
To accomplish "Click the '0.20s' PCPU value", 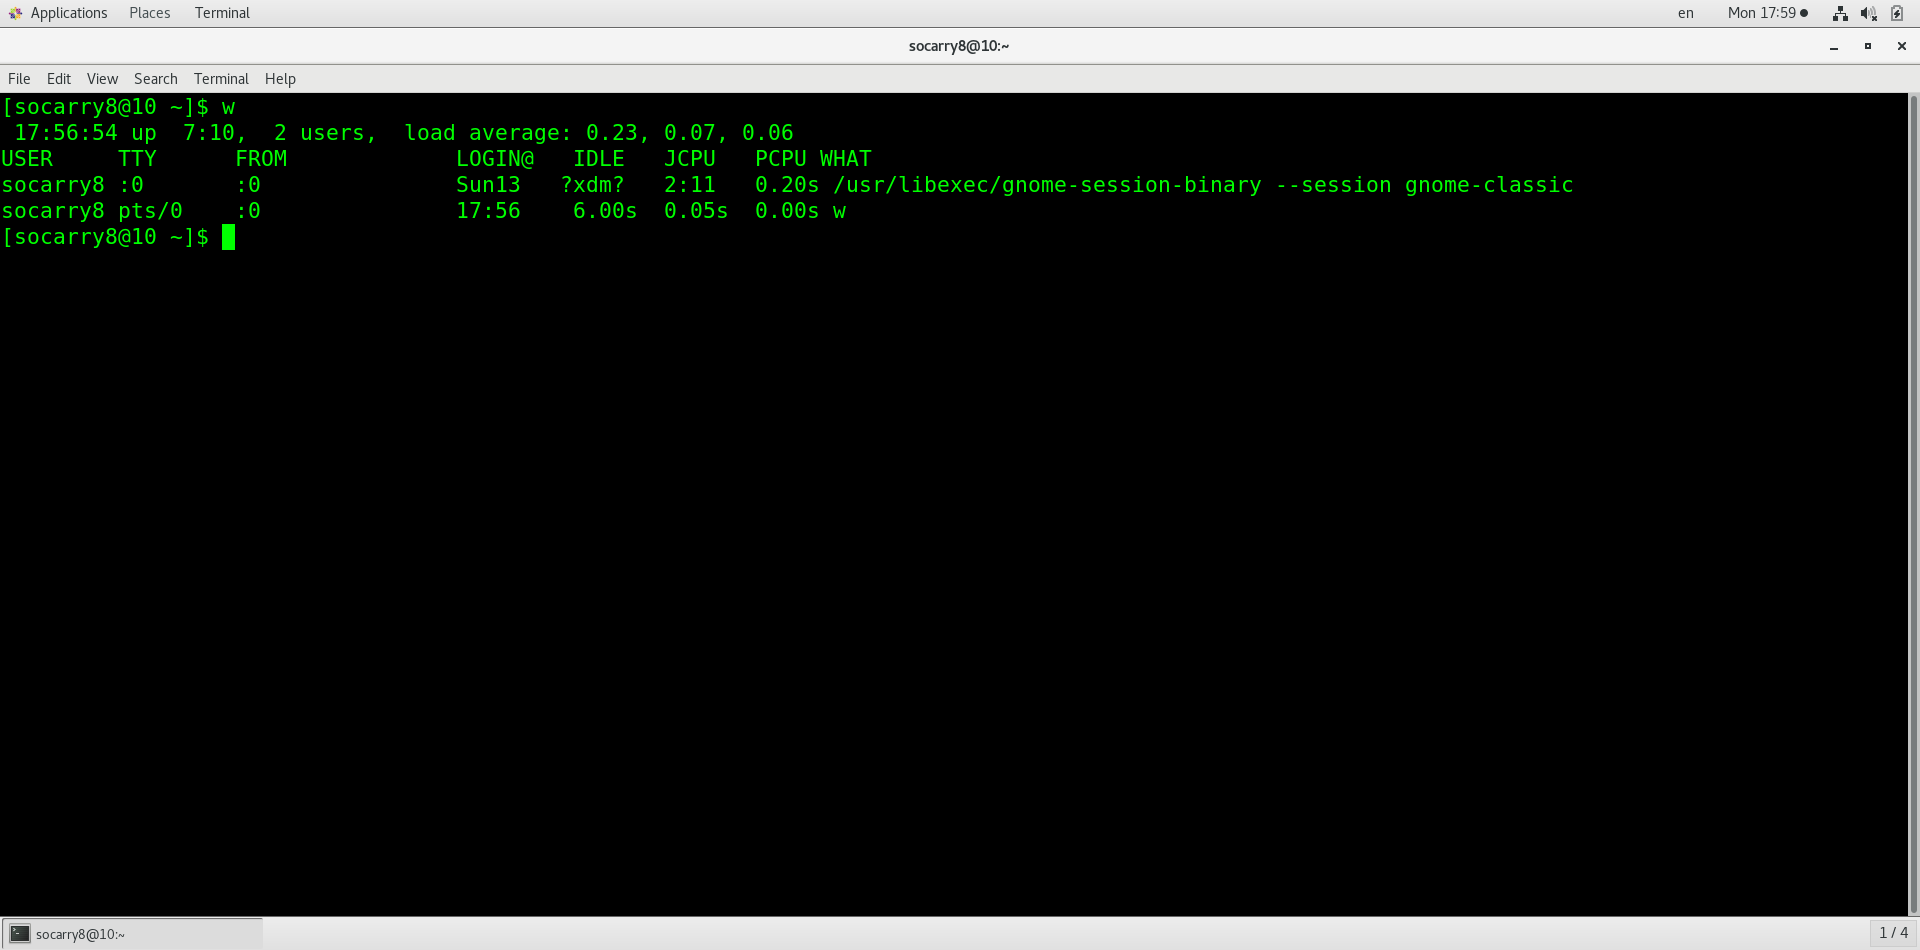I will [x=787, y=185].
